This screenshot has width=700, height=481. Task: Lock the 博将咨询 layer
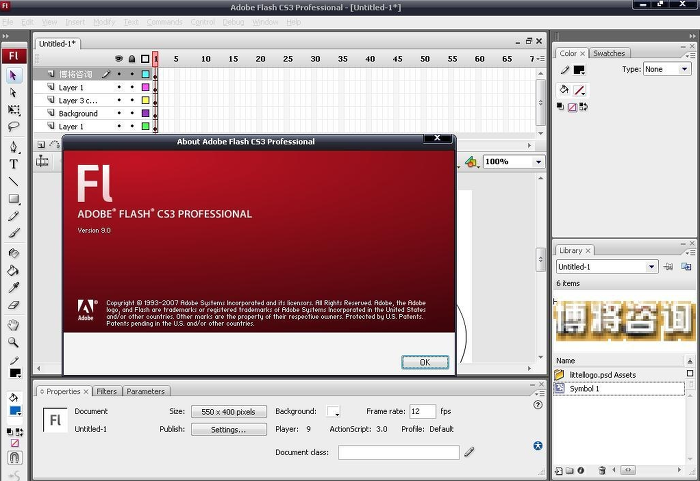(132, 74)
